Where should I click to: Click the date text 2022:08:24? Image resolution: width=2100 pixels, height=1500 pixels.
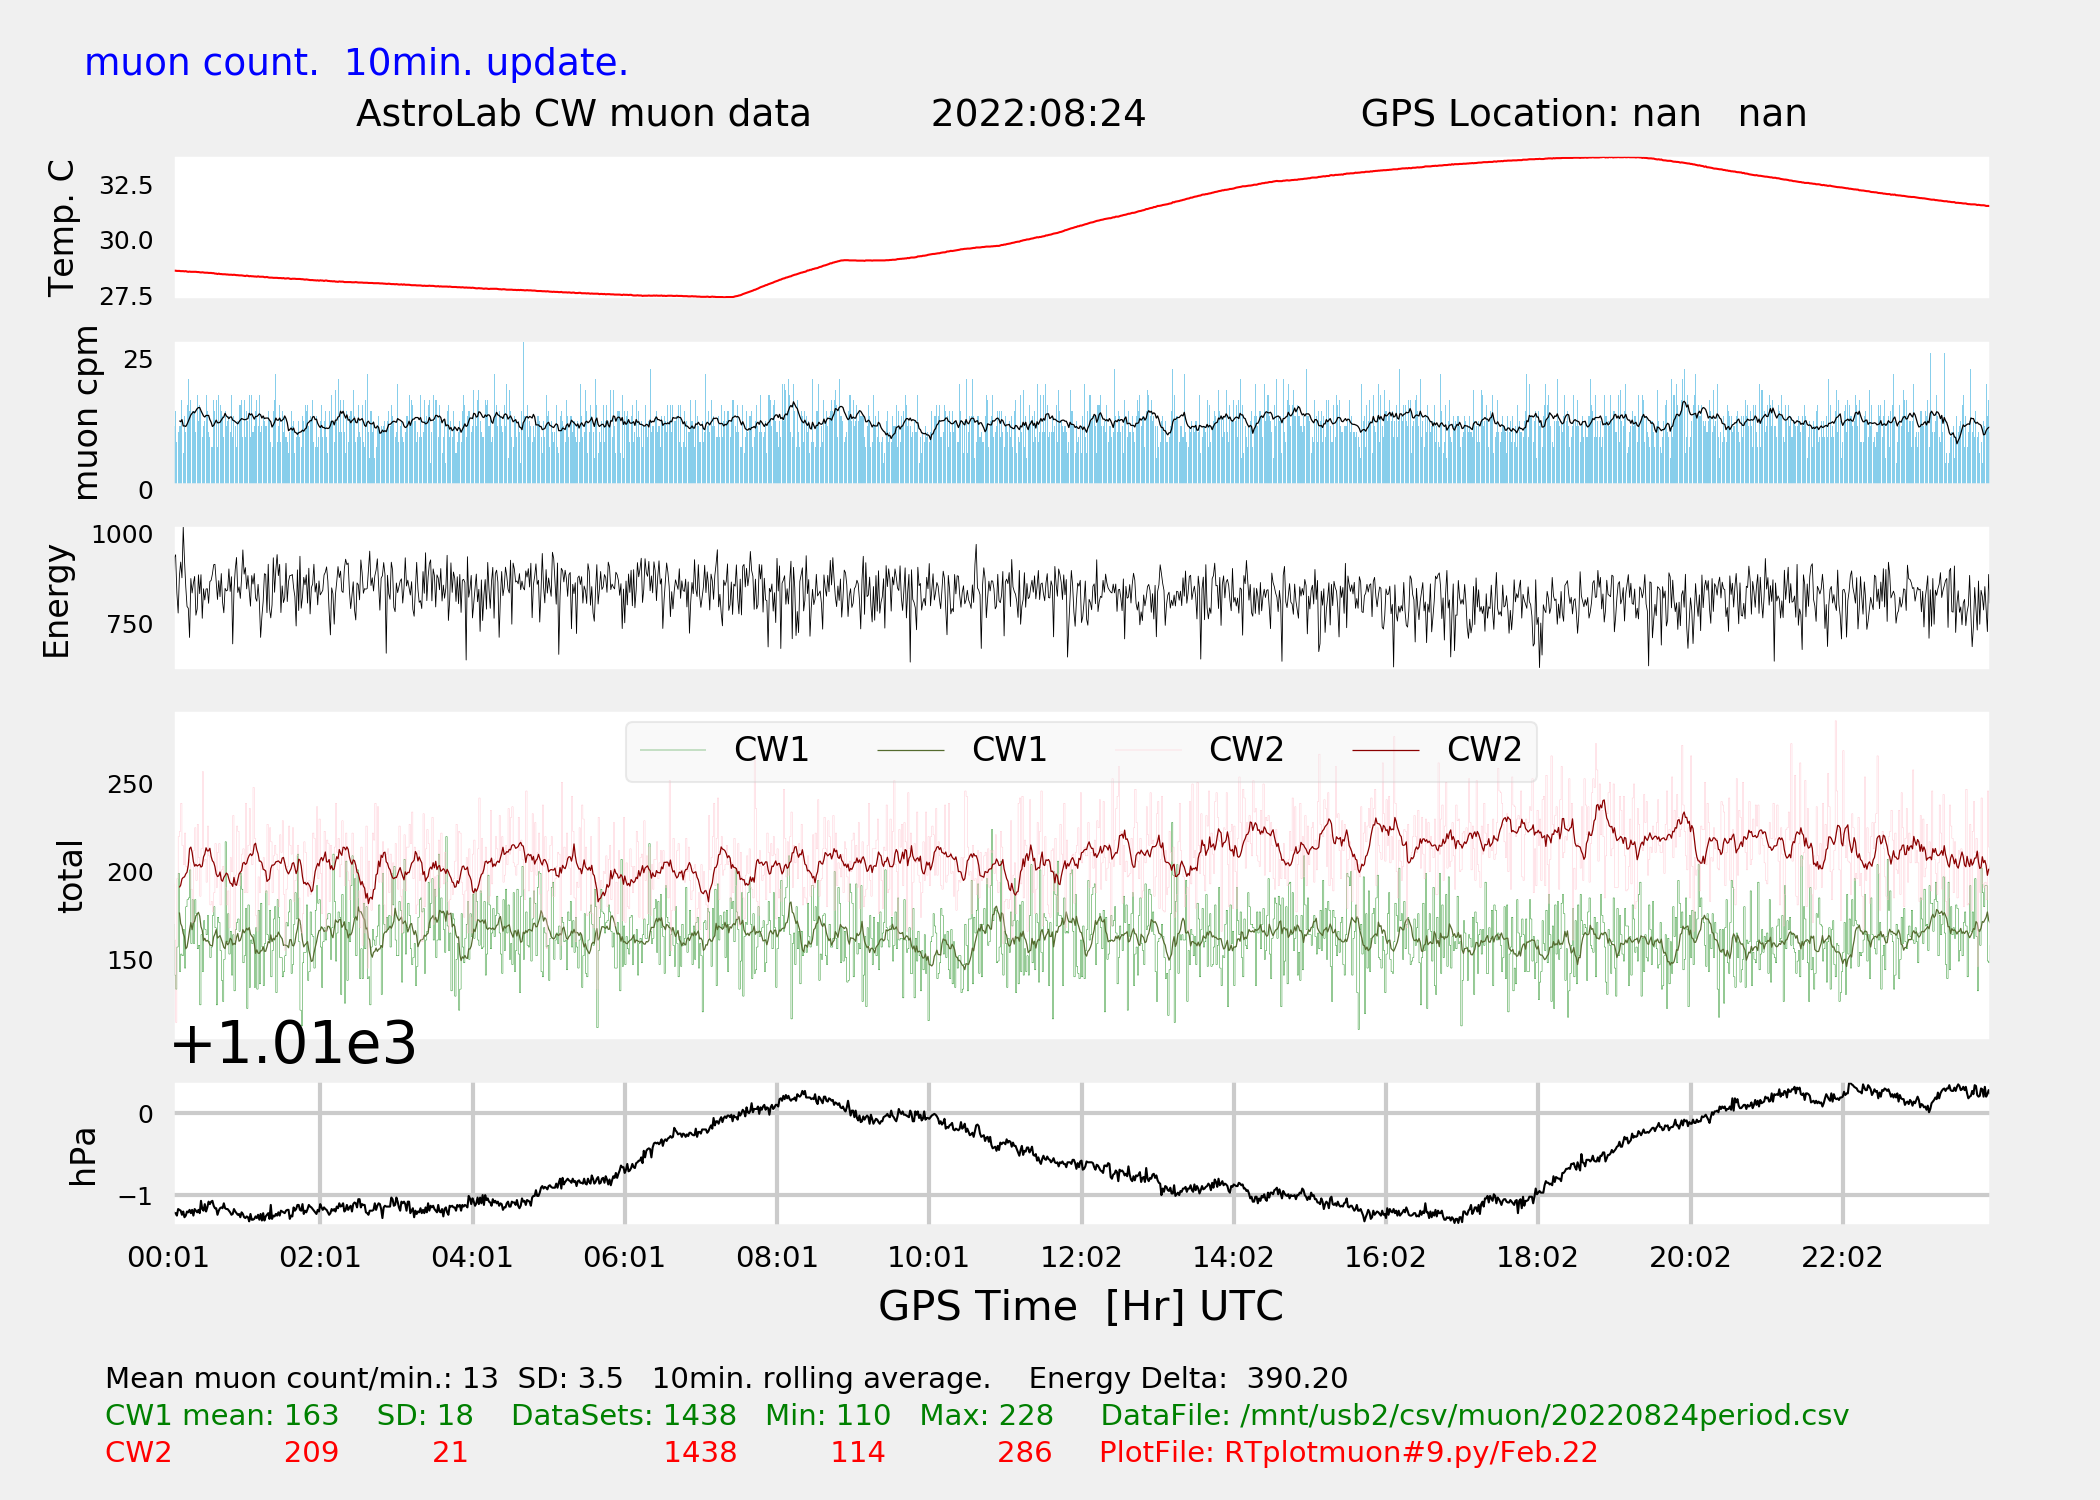1038,114
